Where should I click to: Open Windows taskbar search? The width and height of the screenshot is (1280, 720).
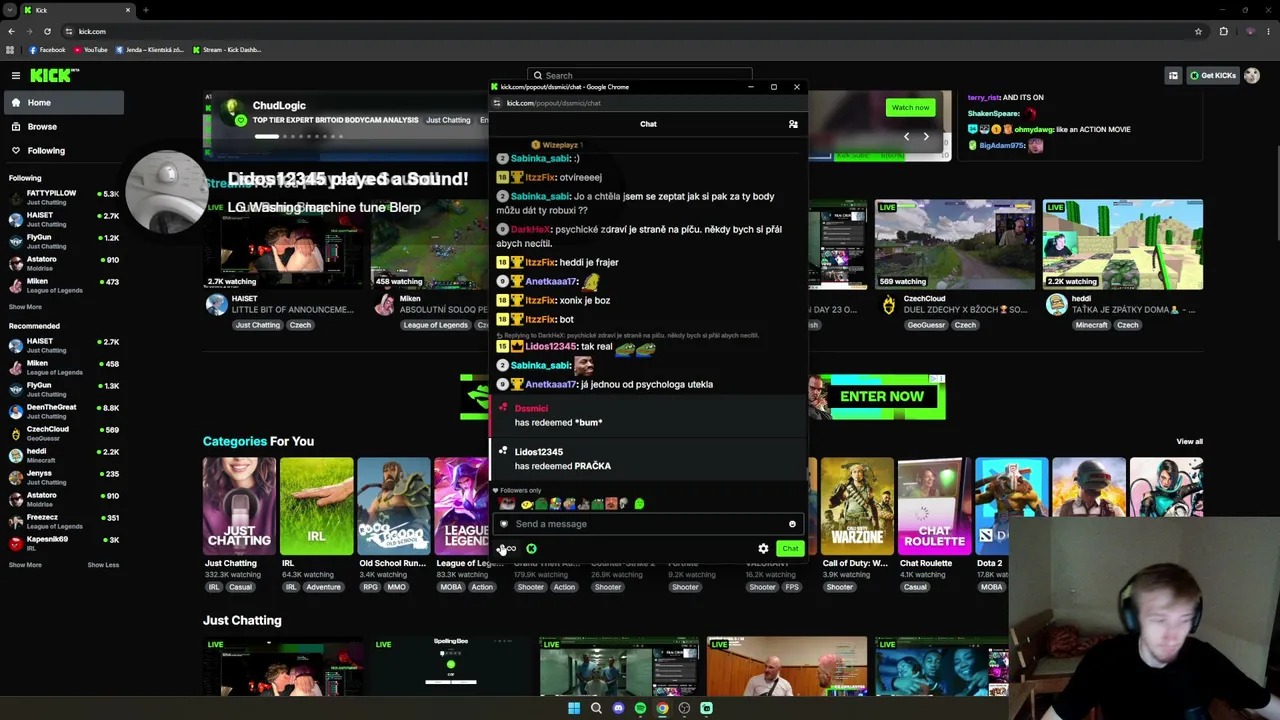[596, 708]
